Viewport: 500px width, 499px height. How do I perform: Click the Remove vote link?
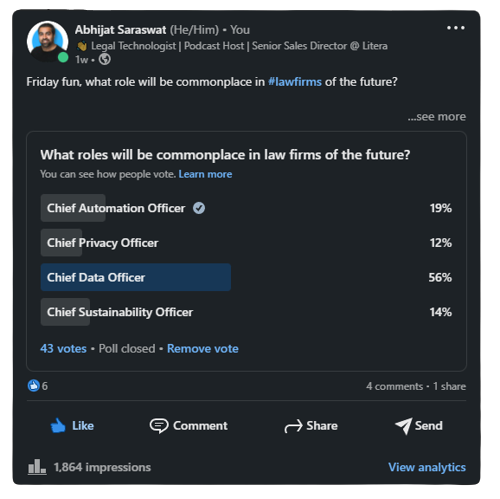click(203, 349)
